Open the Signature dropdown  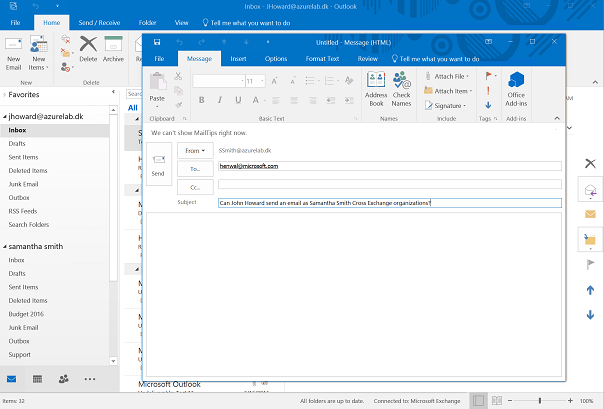445,106
